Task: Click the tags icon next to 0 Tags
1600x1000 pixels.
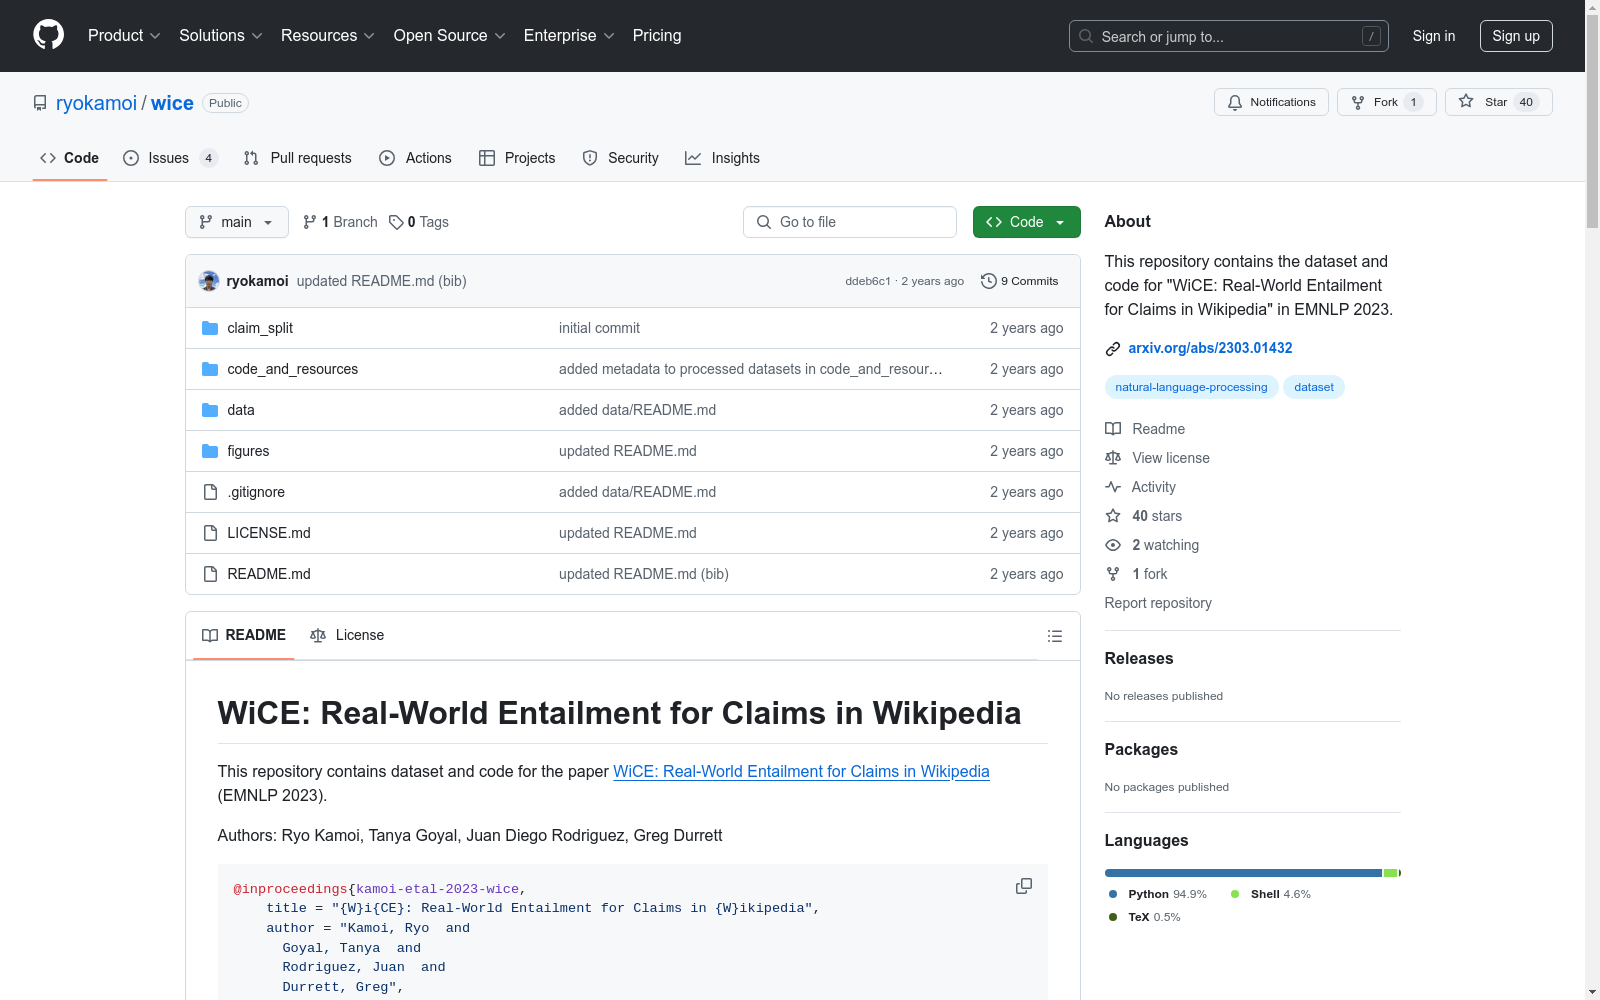Action: point(396,222)
